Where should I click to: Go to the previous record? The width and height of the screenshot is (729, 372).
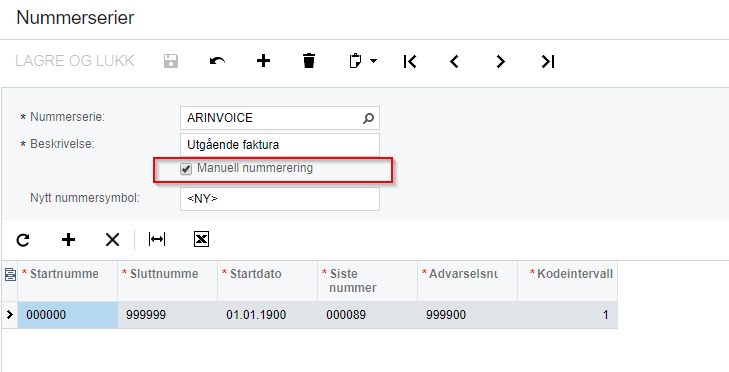point(454,61)
